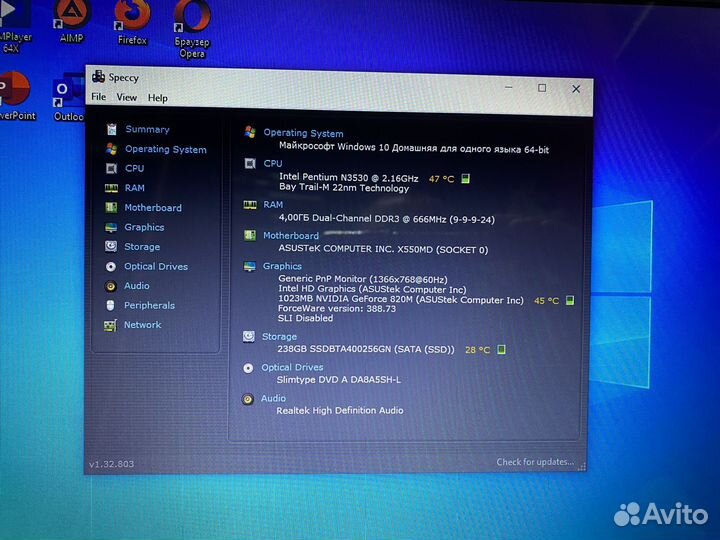
Task: Open Audio heading link in summary pane
Action: tap(273, 398)
